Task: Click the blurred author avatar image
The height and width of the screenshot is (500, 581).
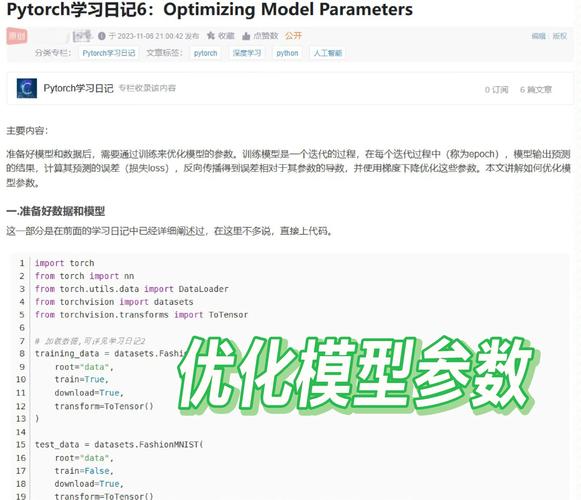Action: (x=82, y=36)
